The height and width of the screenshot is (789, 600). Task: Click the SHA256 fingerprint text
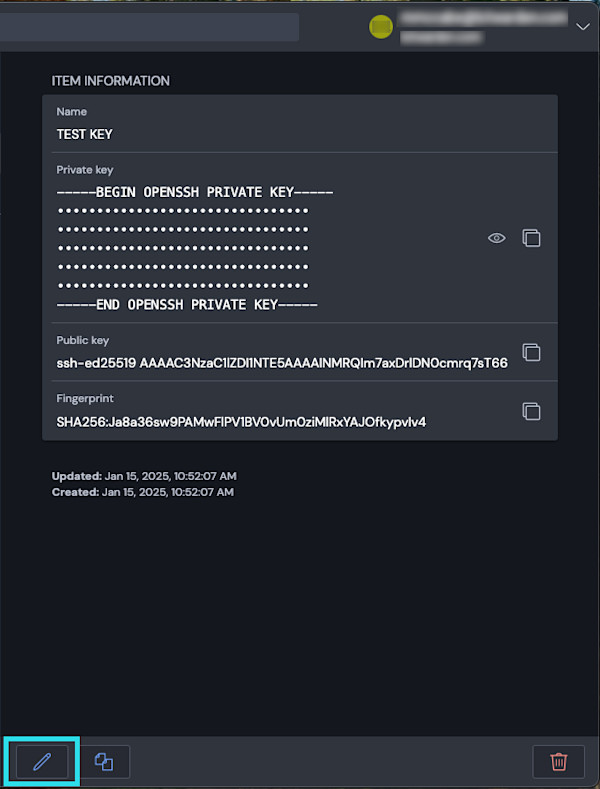(241, 421)
